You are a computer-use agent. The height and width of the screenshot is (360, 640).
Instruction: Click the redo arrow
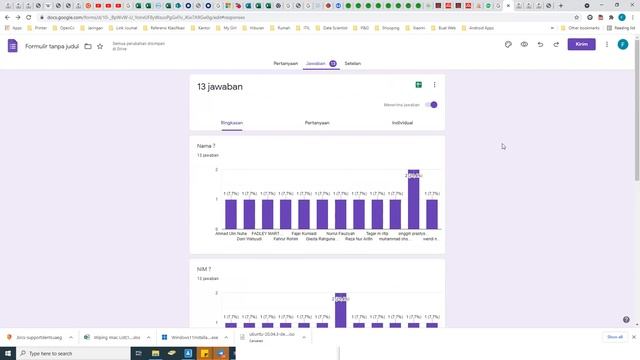pyautogui.click(x=556, y=44)
